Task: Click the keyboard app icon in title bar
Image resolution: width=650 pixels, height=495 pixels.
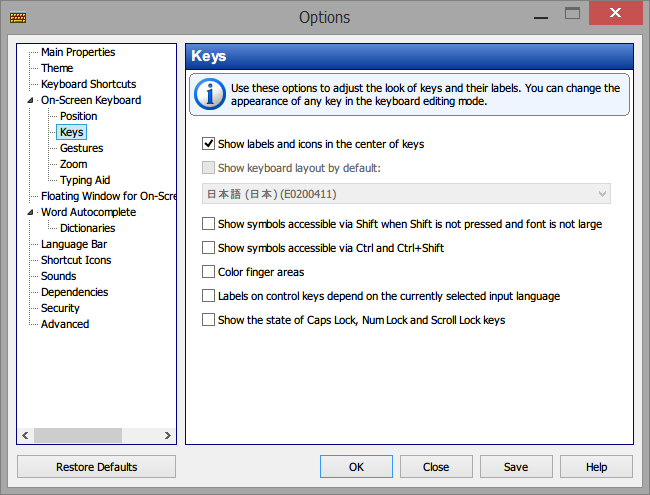Action: click(18, 17)
